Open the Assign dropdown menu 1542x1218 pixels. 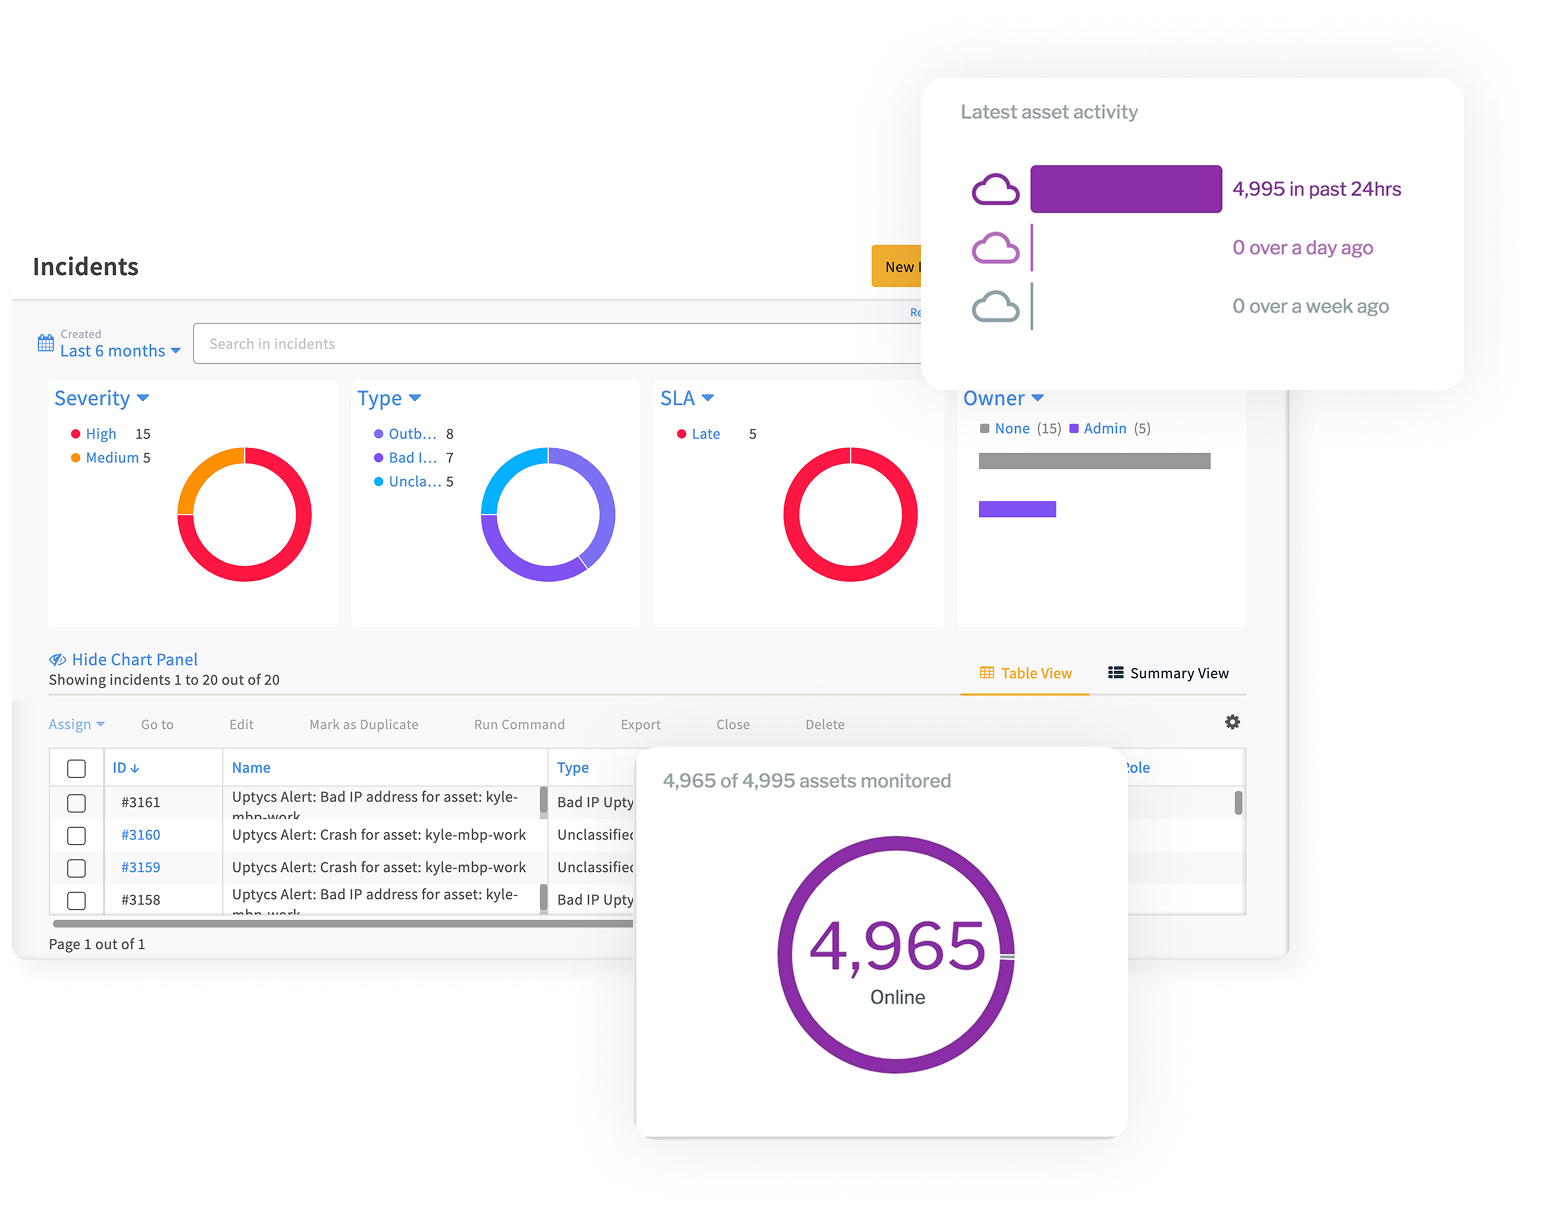pyautogui.click(x=77, y=725)
